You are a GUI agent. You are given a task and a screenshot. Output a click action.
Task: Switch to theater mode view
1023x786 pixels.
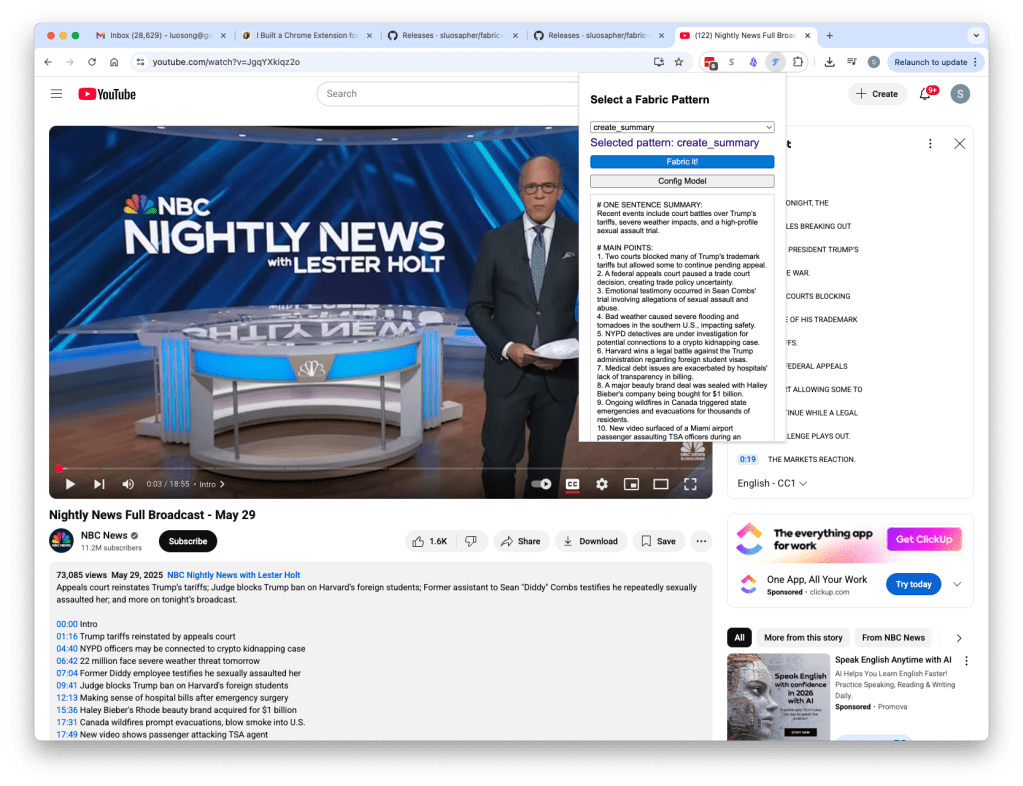[x=661, y=484]
